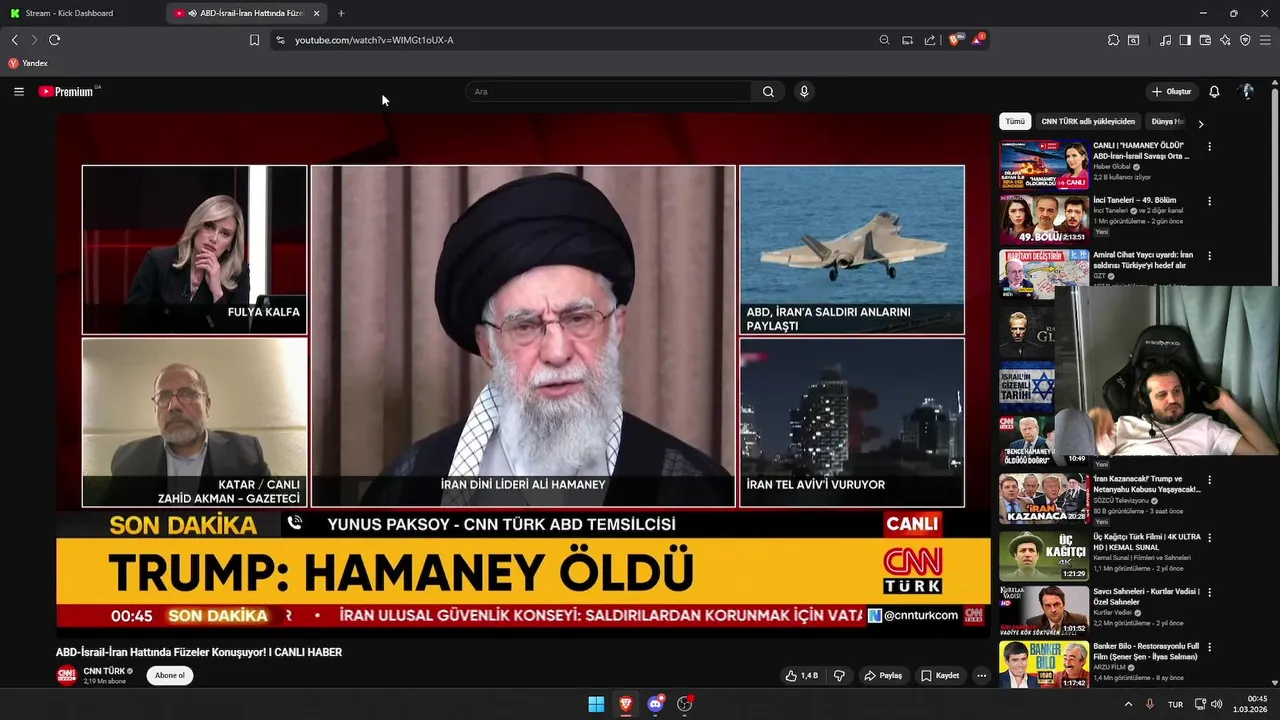Show more filter chips with right chevron
The height and width of the screenshot is (720, 1280).
pyautogui.click(x=1200, y=123)
